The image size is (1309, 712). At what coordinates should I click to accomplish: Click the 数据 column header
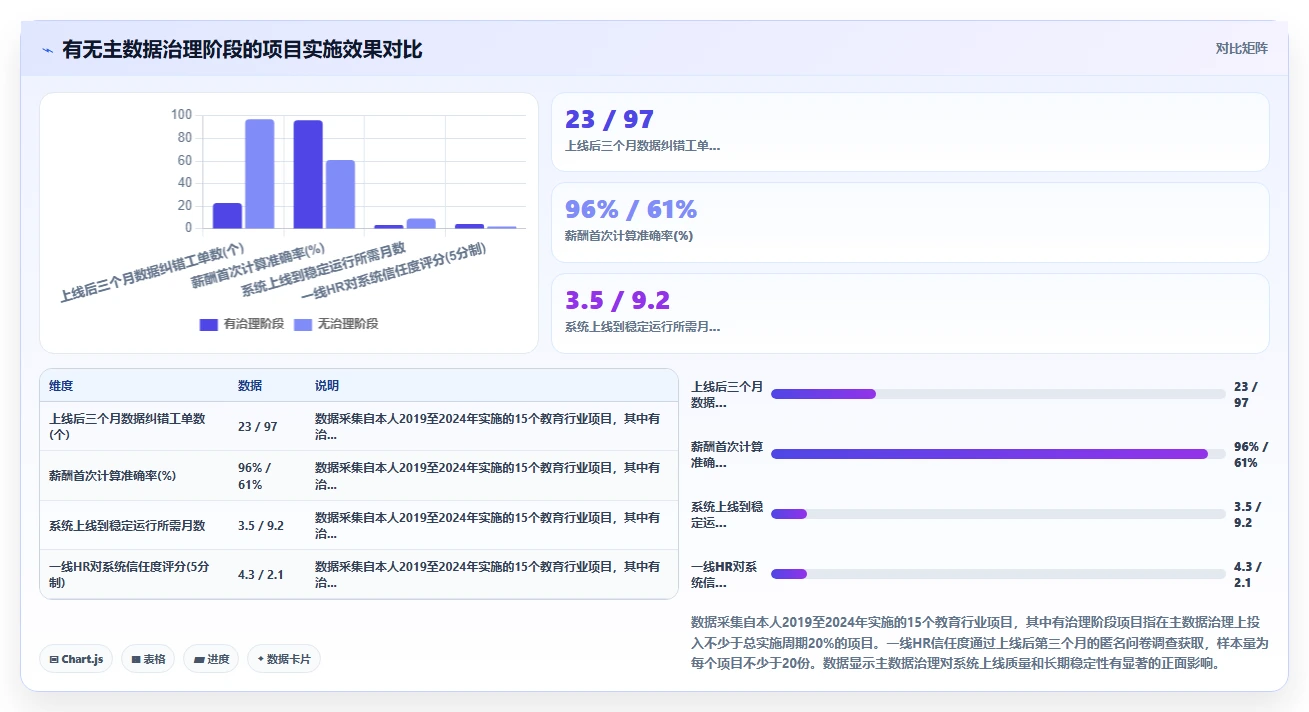[250, 386]
